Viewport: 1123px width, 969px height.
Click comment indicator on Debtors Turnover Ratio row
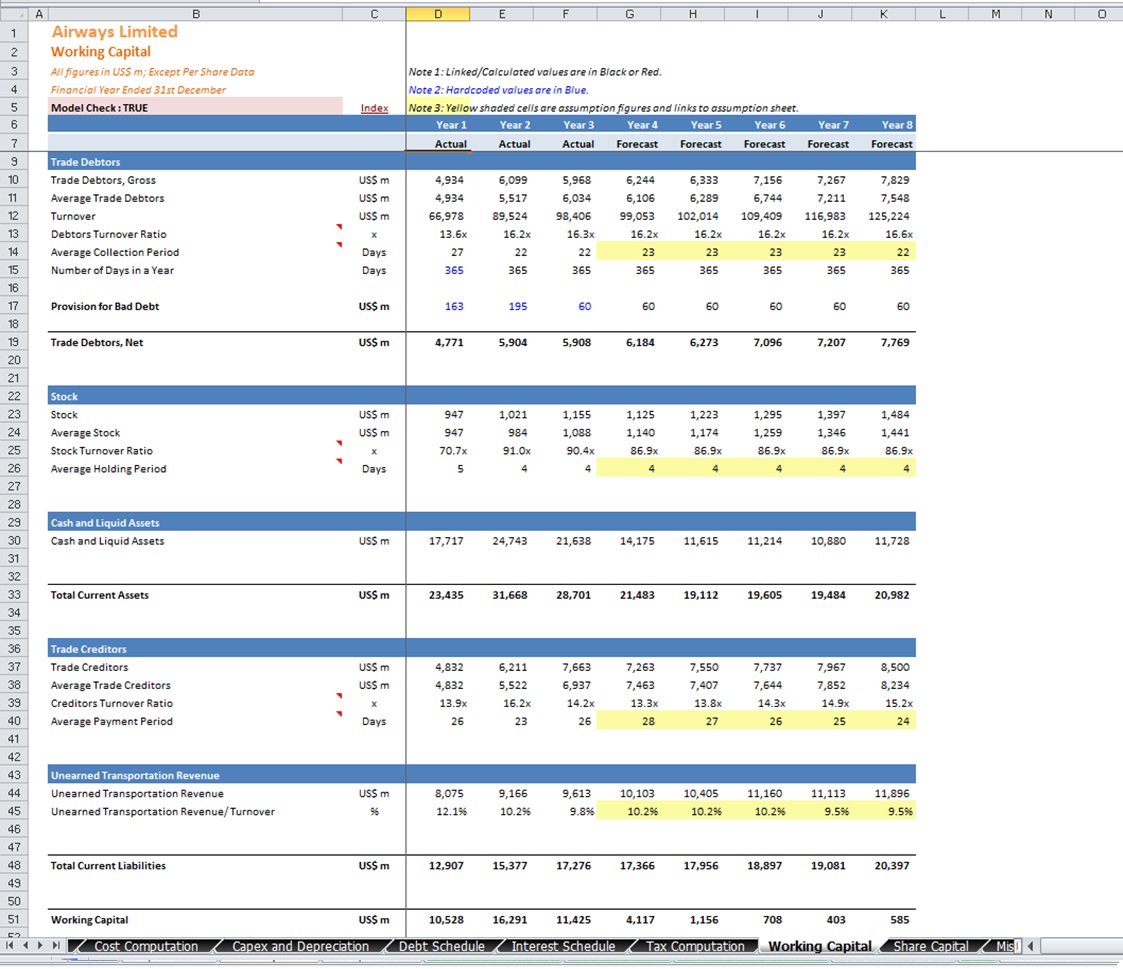(339, 227)
